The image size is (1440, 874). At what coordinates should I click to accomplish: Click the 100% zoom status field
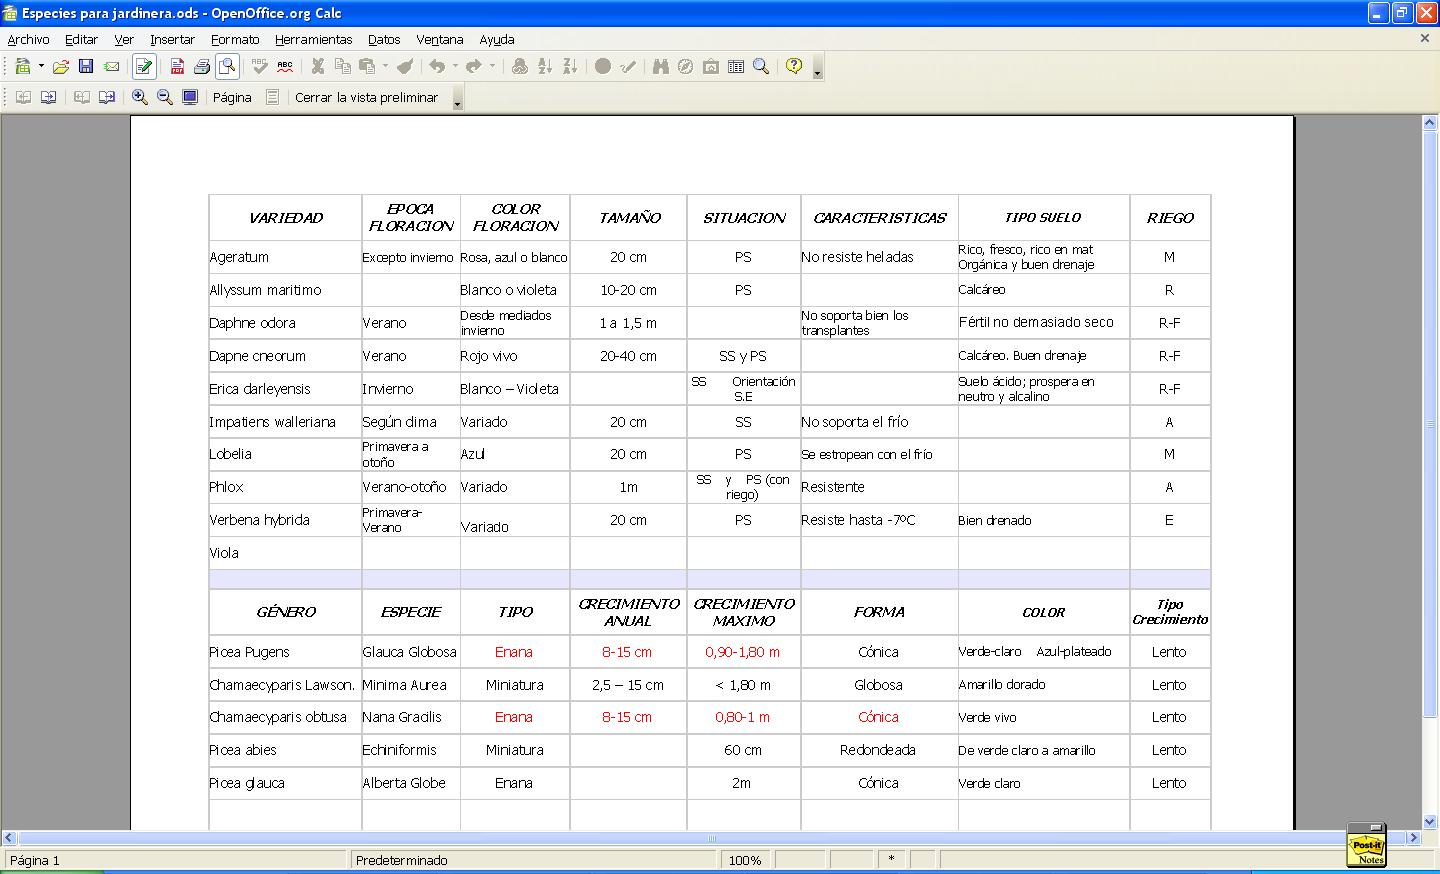pos(744,860)
